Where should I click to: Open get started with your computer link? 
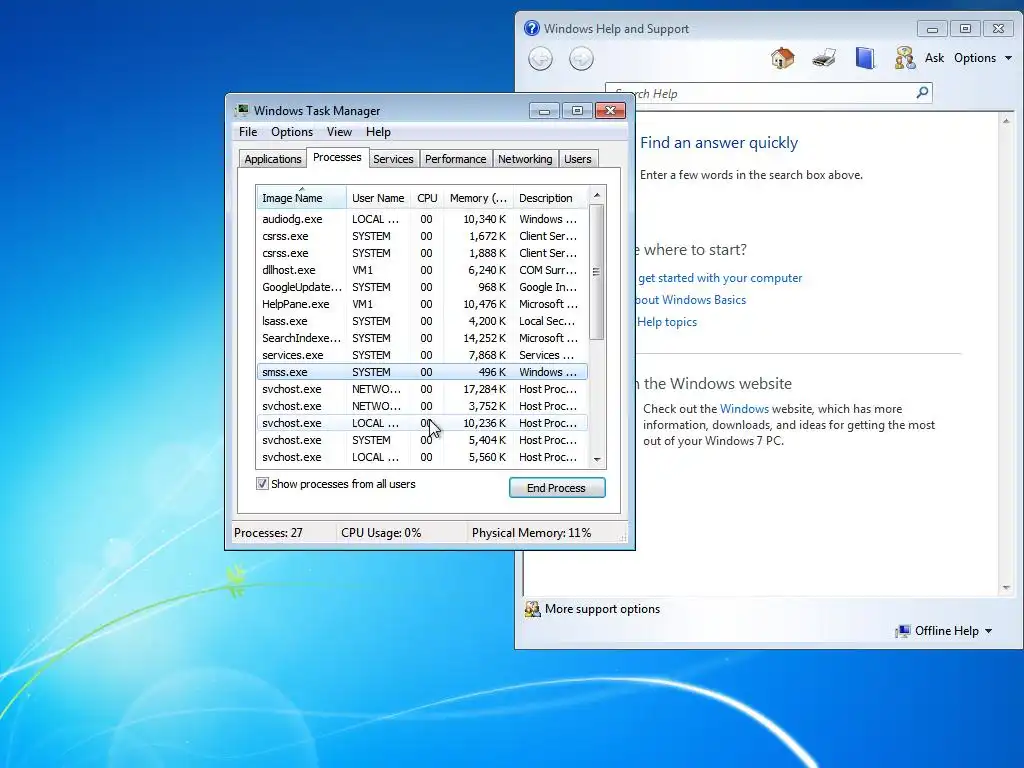(720, 278)
